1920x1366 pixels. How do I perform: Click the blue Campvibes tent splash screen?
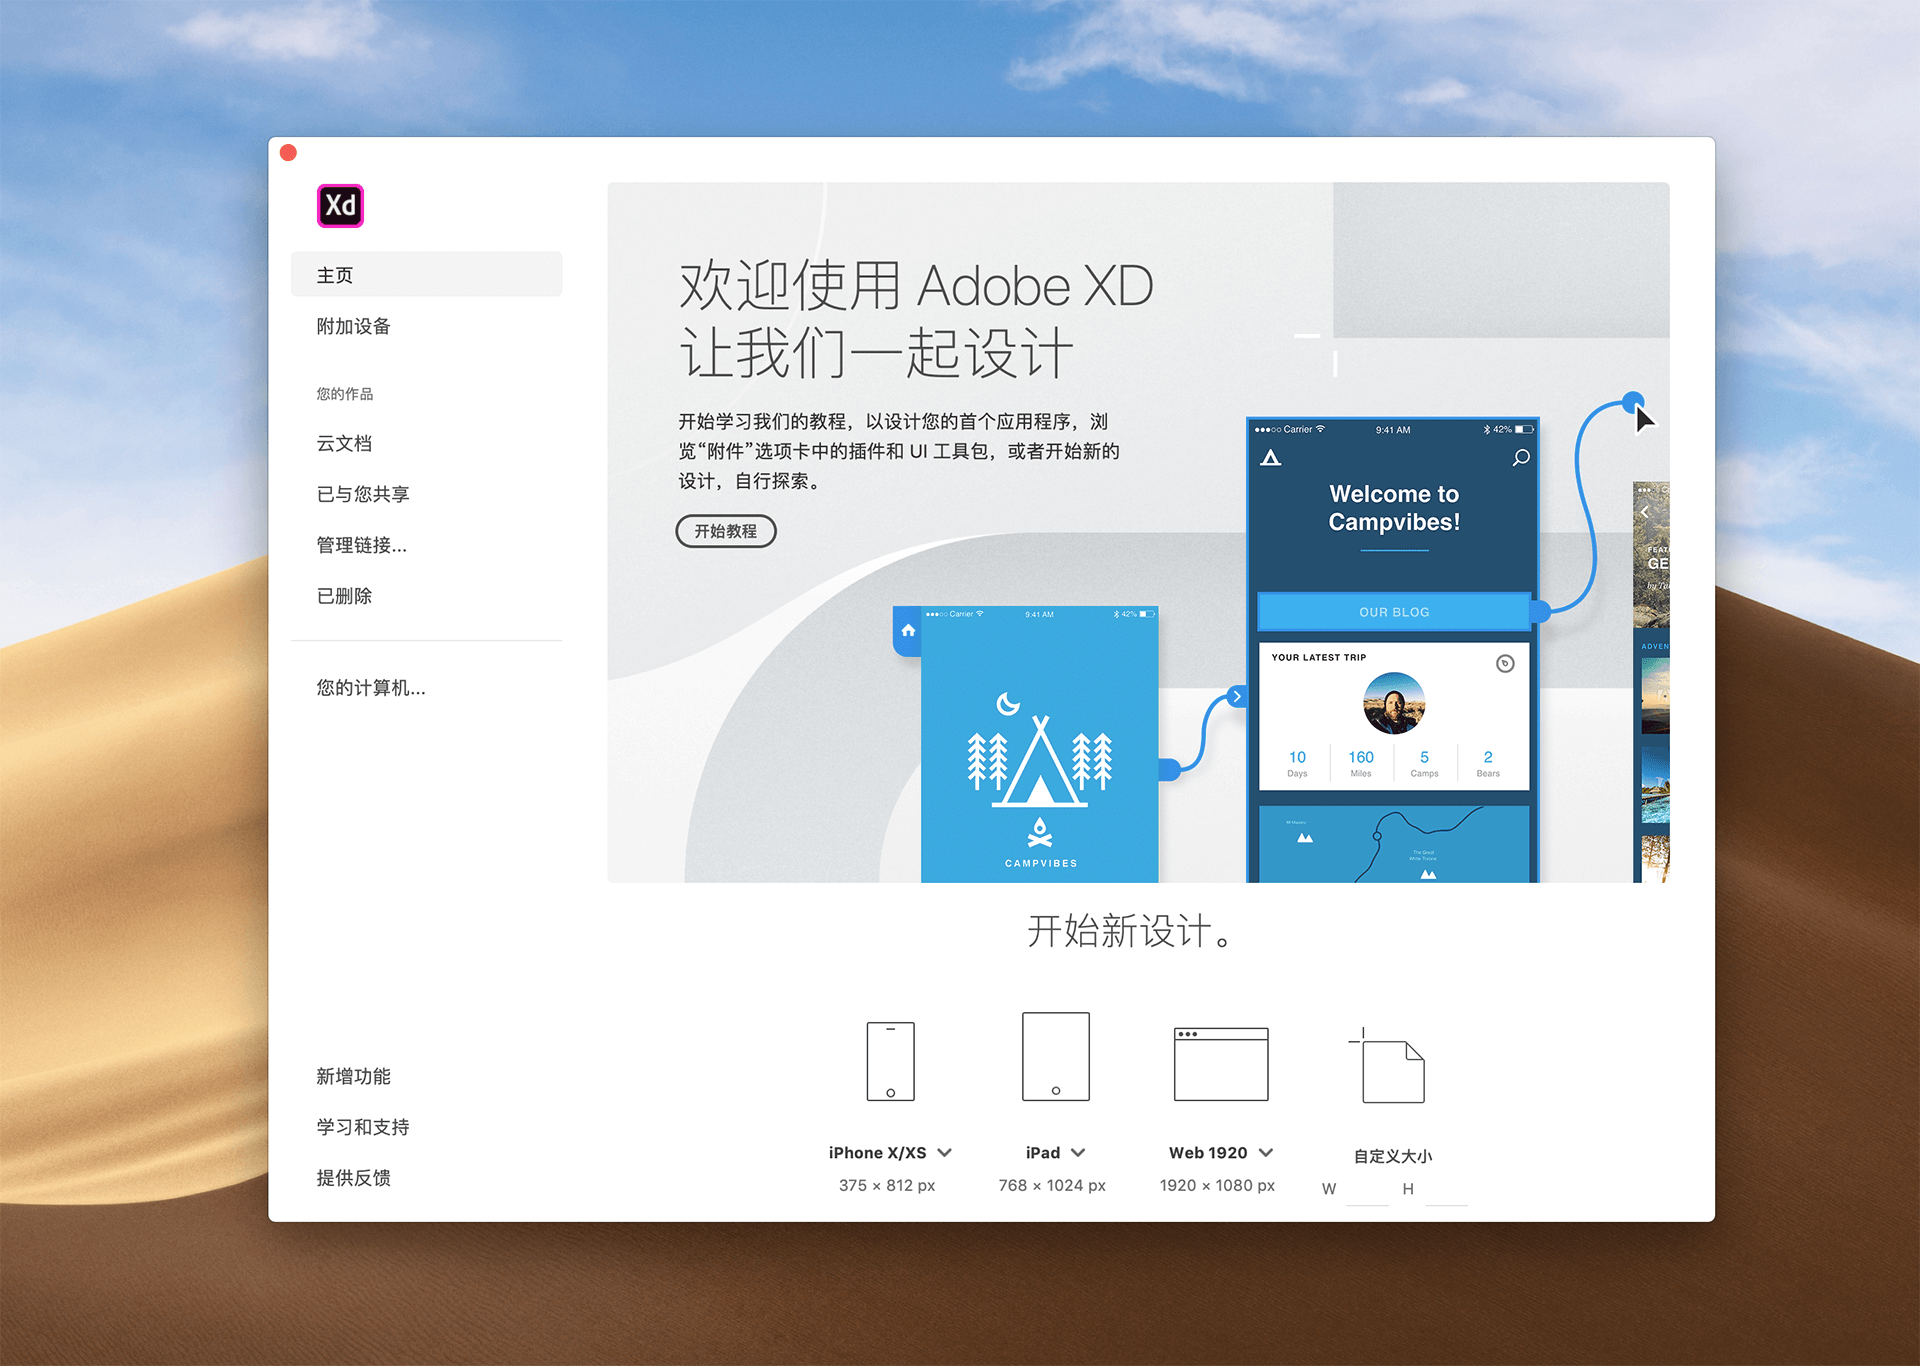(x=1040, y=744)
